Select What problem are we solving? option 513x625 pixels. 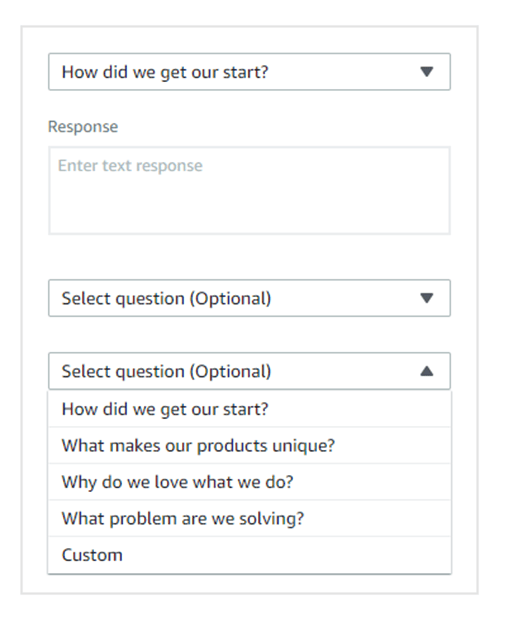click(x=250, y=519)
